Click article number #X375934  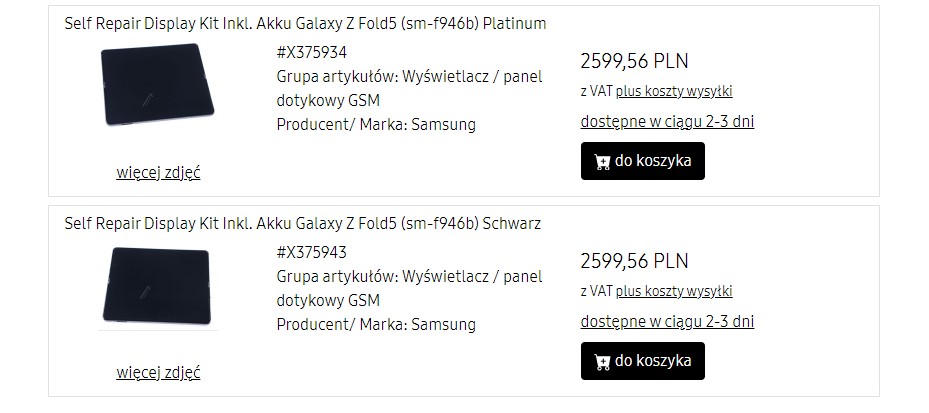coord(311,52)
